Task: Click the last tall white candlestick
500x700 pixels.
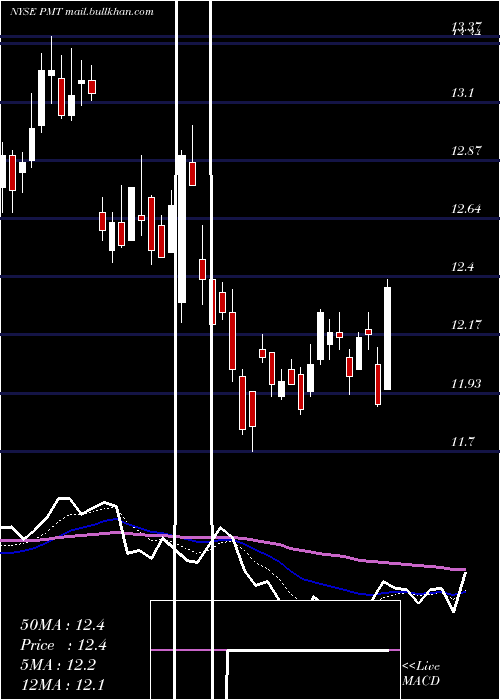Action: [388, 338]
